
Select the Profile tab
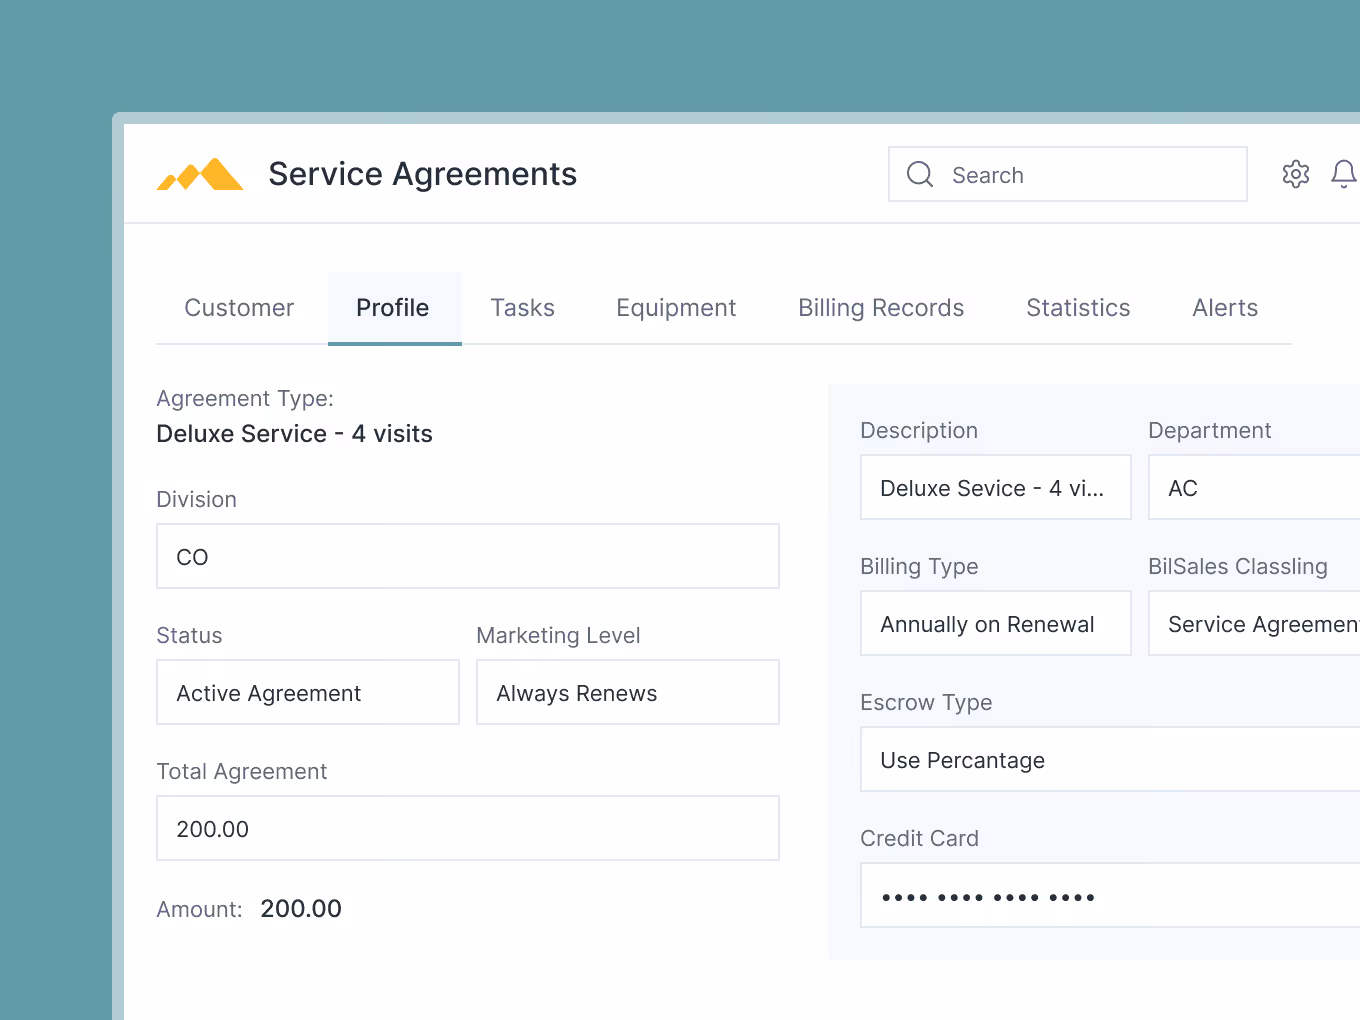coord(393,308)
